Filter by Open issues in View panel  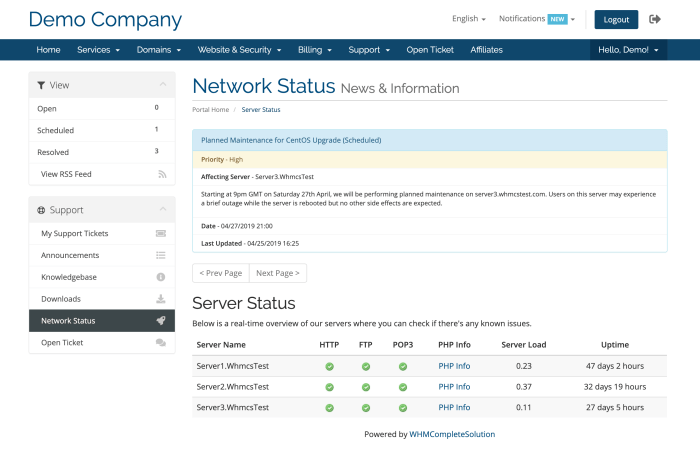click(x=102, y=109)
